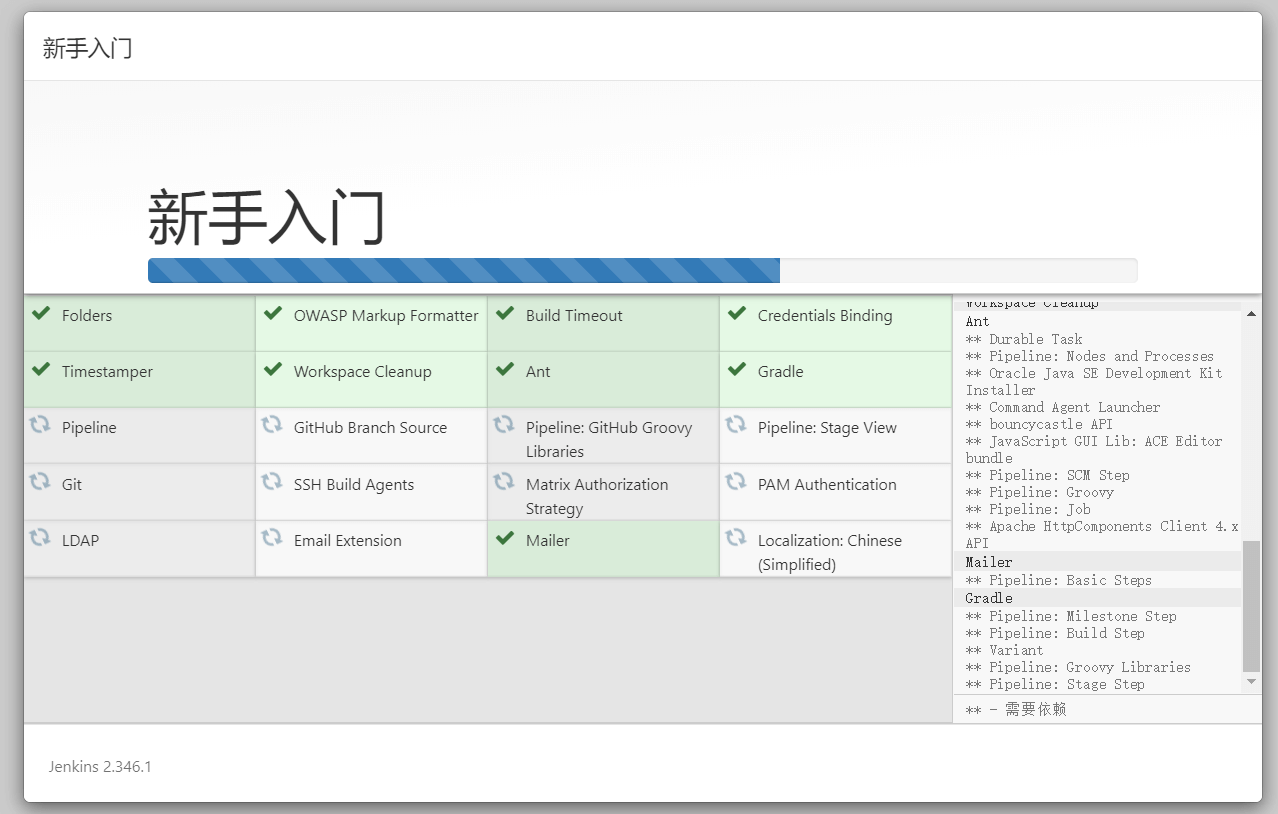
Task: Click the pending spinner icon beside Pipeline
Action: point(40,425)
